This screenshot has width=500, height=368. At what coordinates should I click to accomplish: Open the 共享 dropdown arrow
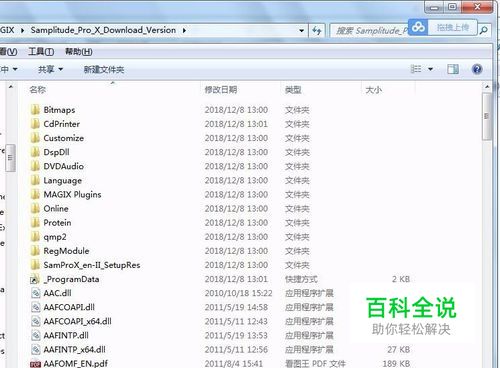click(x=61, y=69)
